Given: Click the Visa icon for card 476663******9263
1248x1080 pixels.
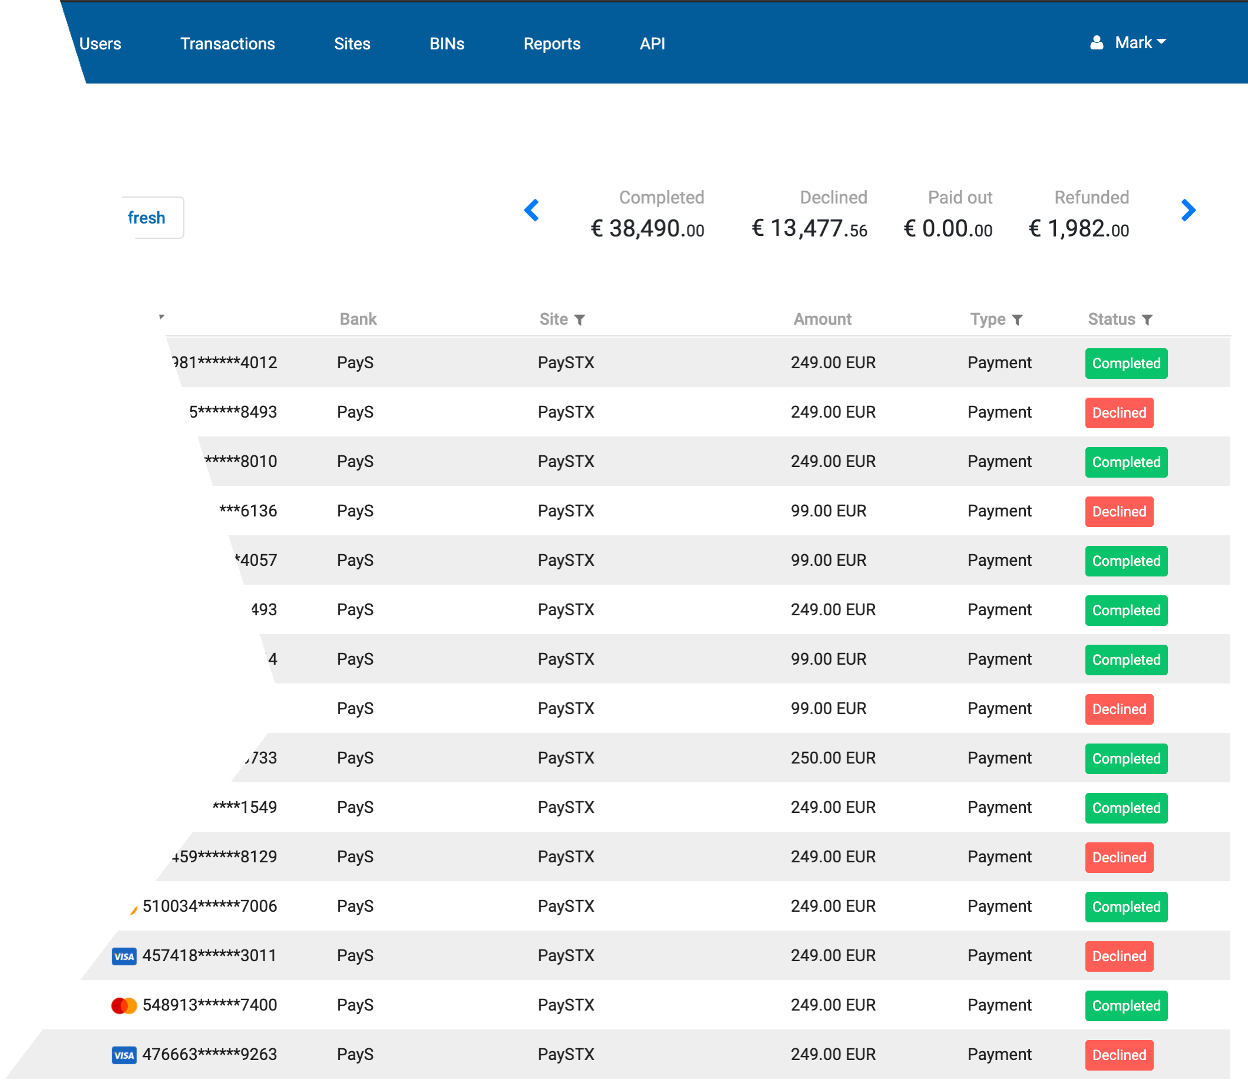Looking at the screenshot, I should point(124,1055).
